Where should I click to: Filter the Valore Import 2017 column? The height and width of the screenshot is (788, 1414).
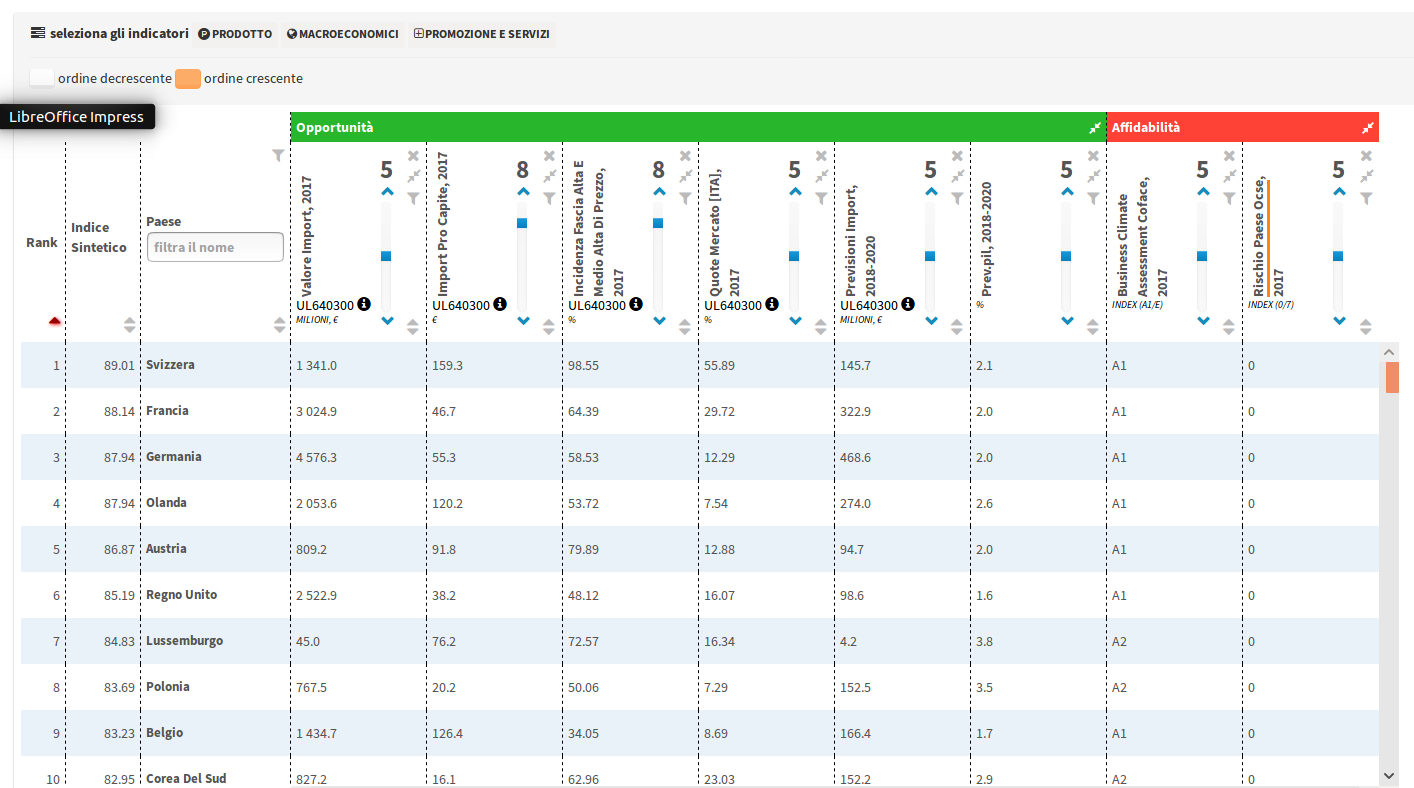413,198
